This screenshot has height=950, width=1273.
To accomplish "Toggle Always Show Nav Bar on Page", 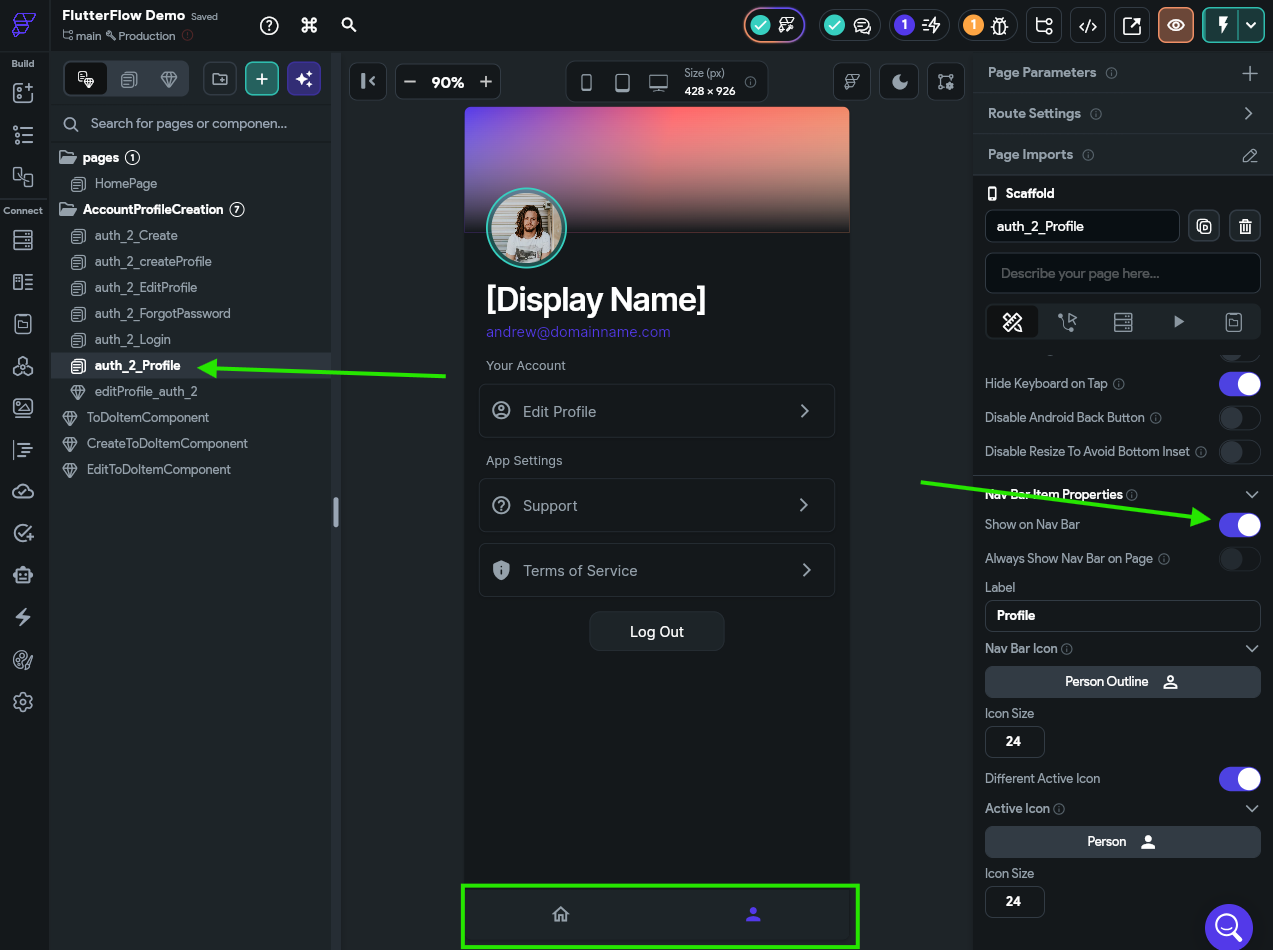I will 1240,558.
